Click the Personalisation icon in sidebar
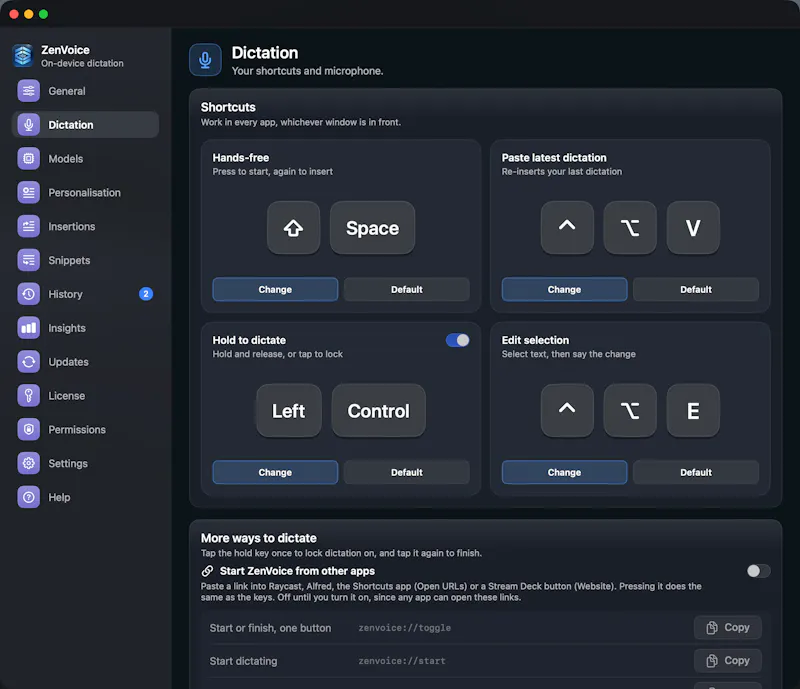Image resolution: width=800 pixels, height=689 pixels. click(x=29, y=192)
